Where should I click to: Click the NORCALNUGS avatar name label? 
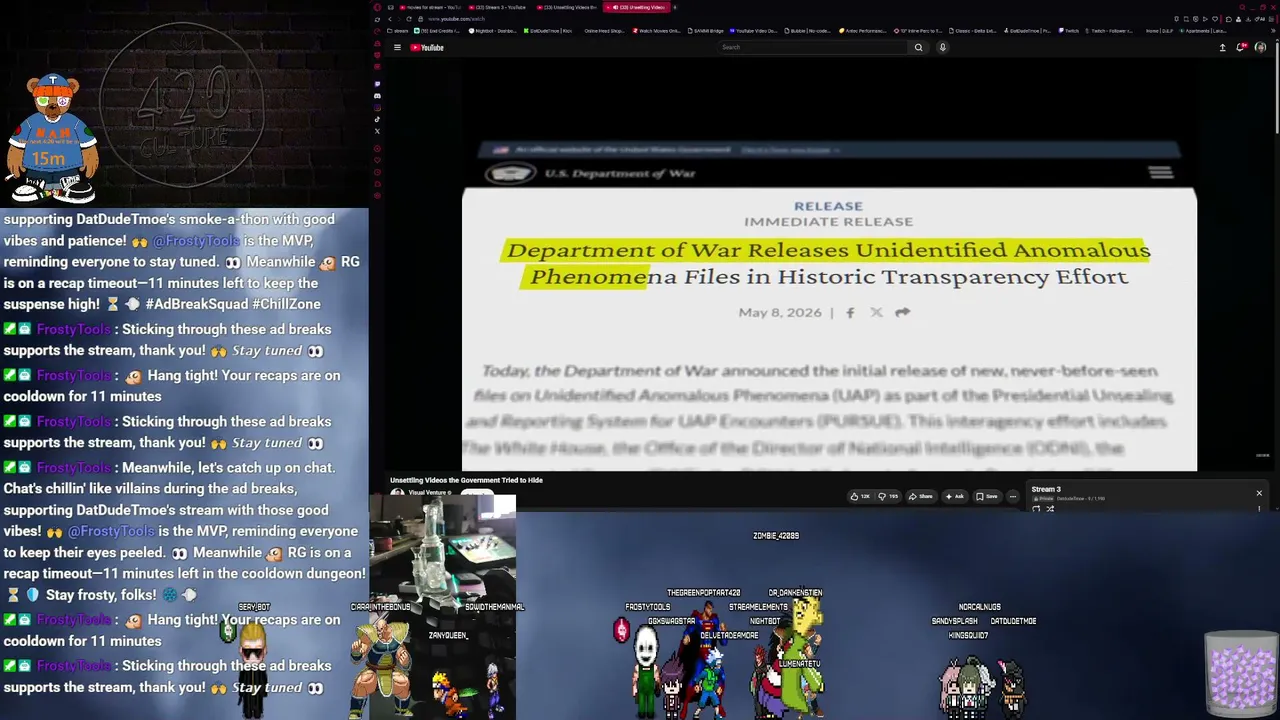(980, 607)
